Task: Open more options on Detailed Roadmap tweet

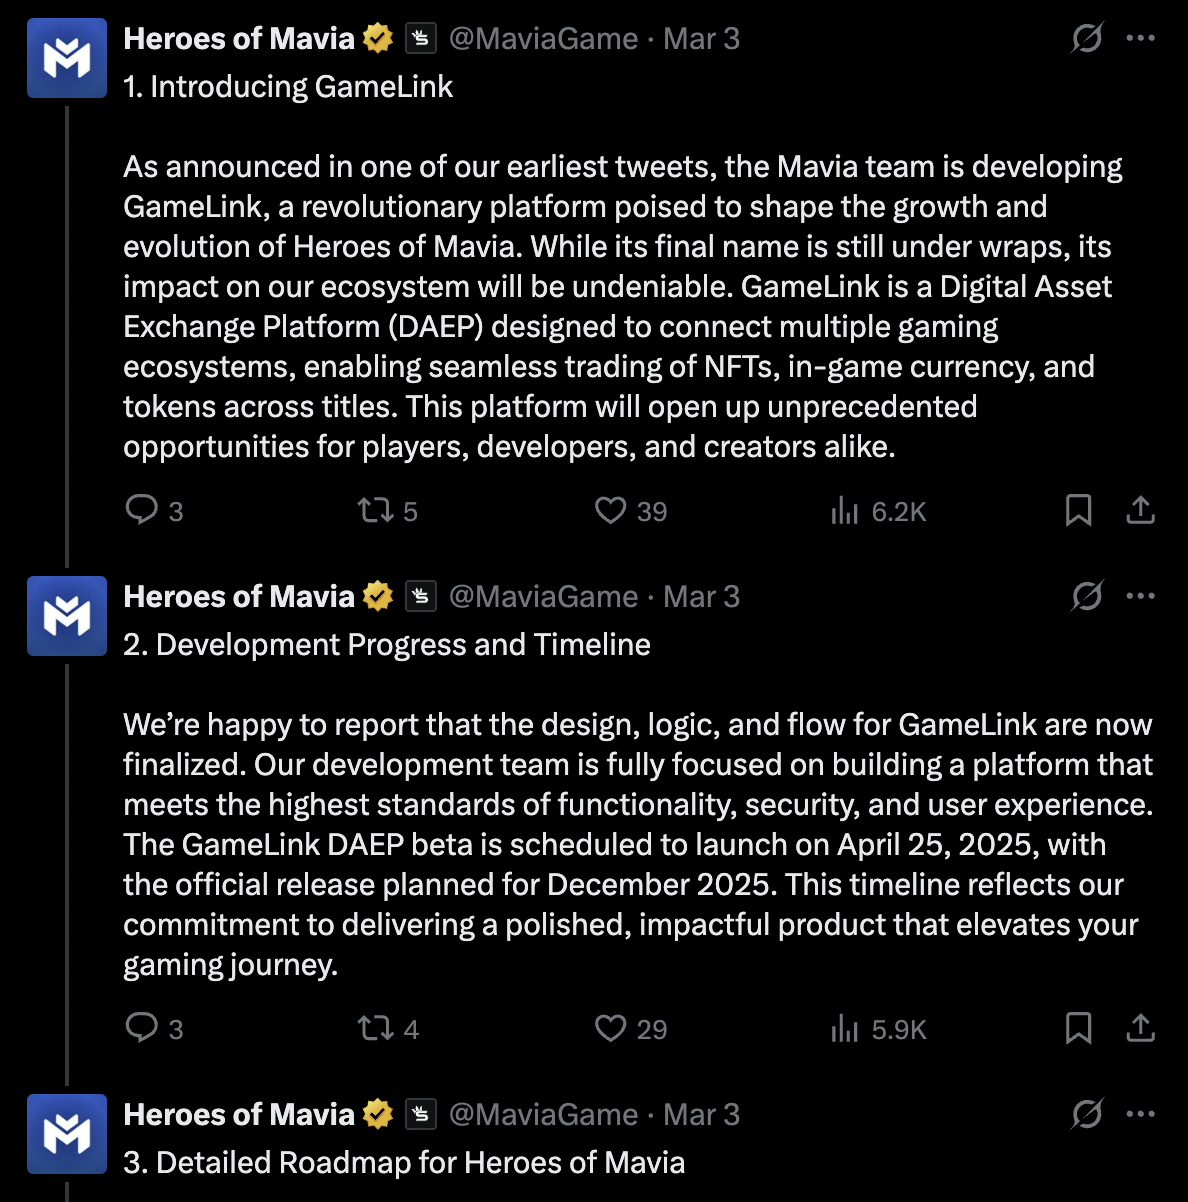Action: [x=1140, y=1114]
